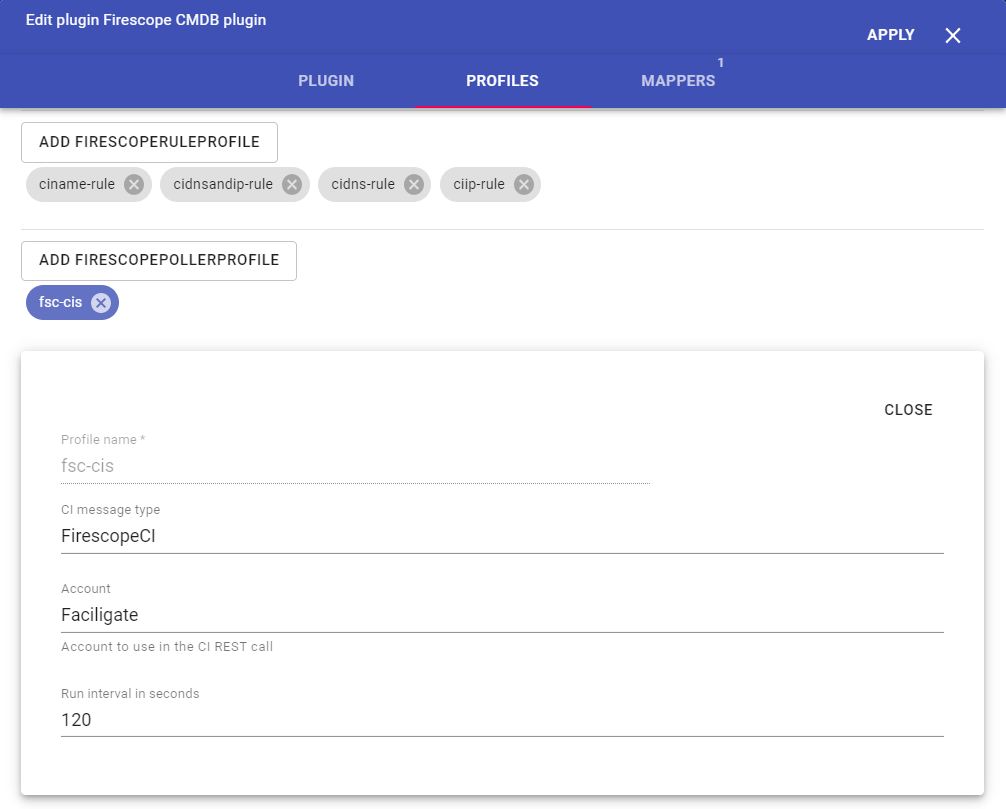The image size is (1006, 809).
Task: Edit the Run interval in seconds field
Action: click(x=502, y=719)
